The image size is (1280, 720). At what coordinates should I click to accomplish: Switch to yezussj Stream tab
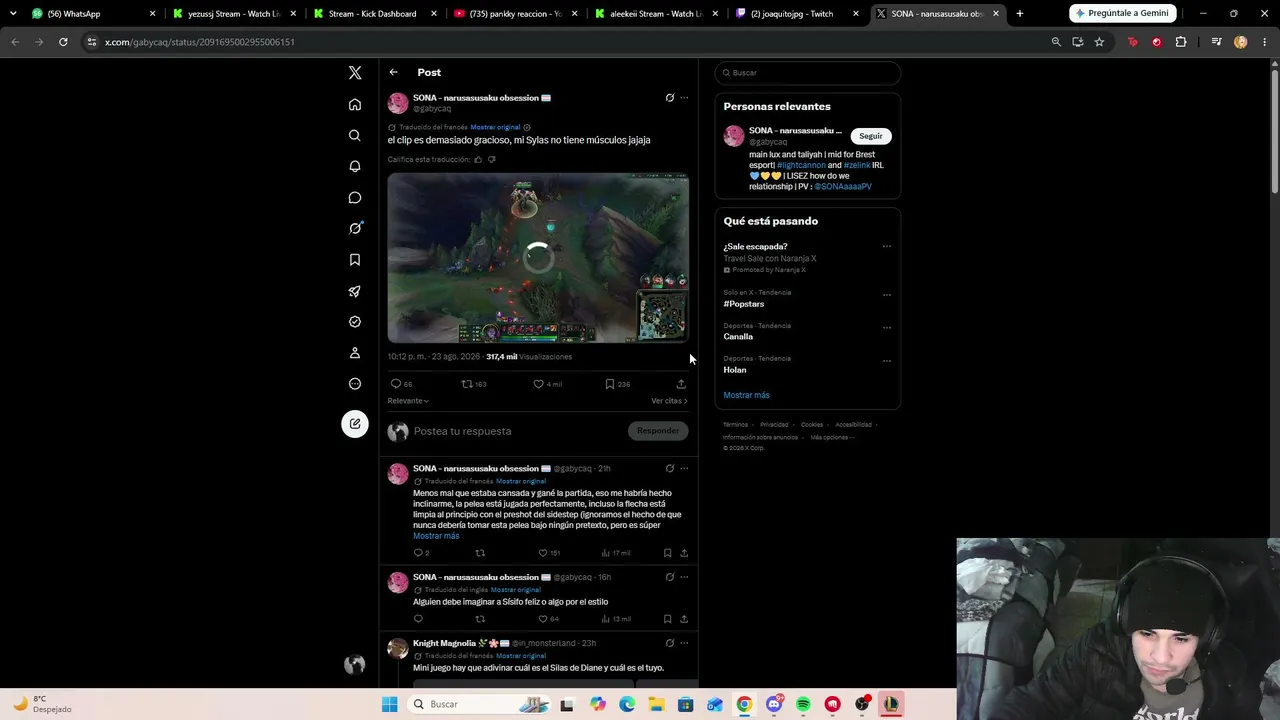point(234,14)
